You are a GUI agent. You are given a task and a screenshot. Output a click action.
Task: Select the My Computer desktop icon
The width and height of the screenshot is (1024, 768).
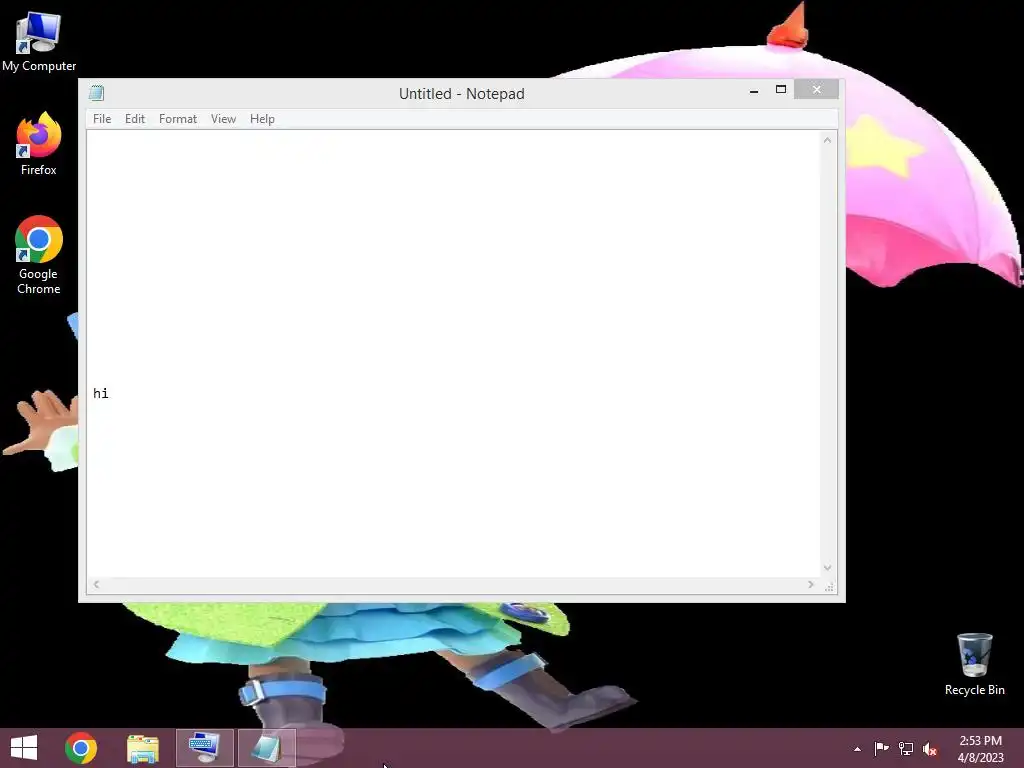39,41
